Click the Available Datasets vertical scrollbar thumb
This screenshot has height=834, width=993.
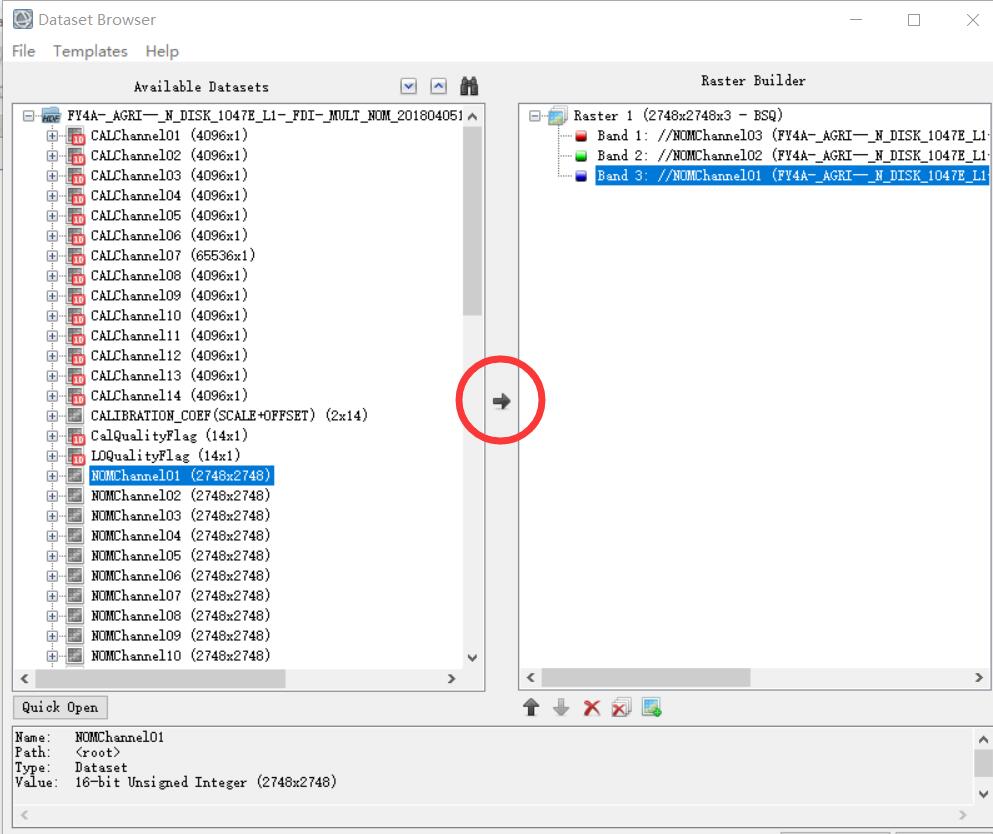pos(472,220)
